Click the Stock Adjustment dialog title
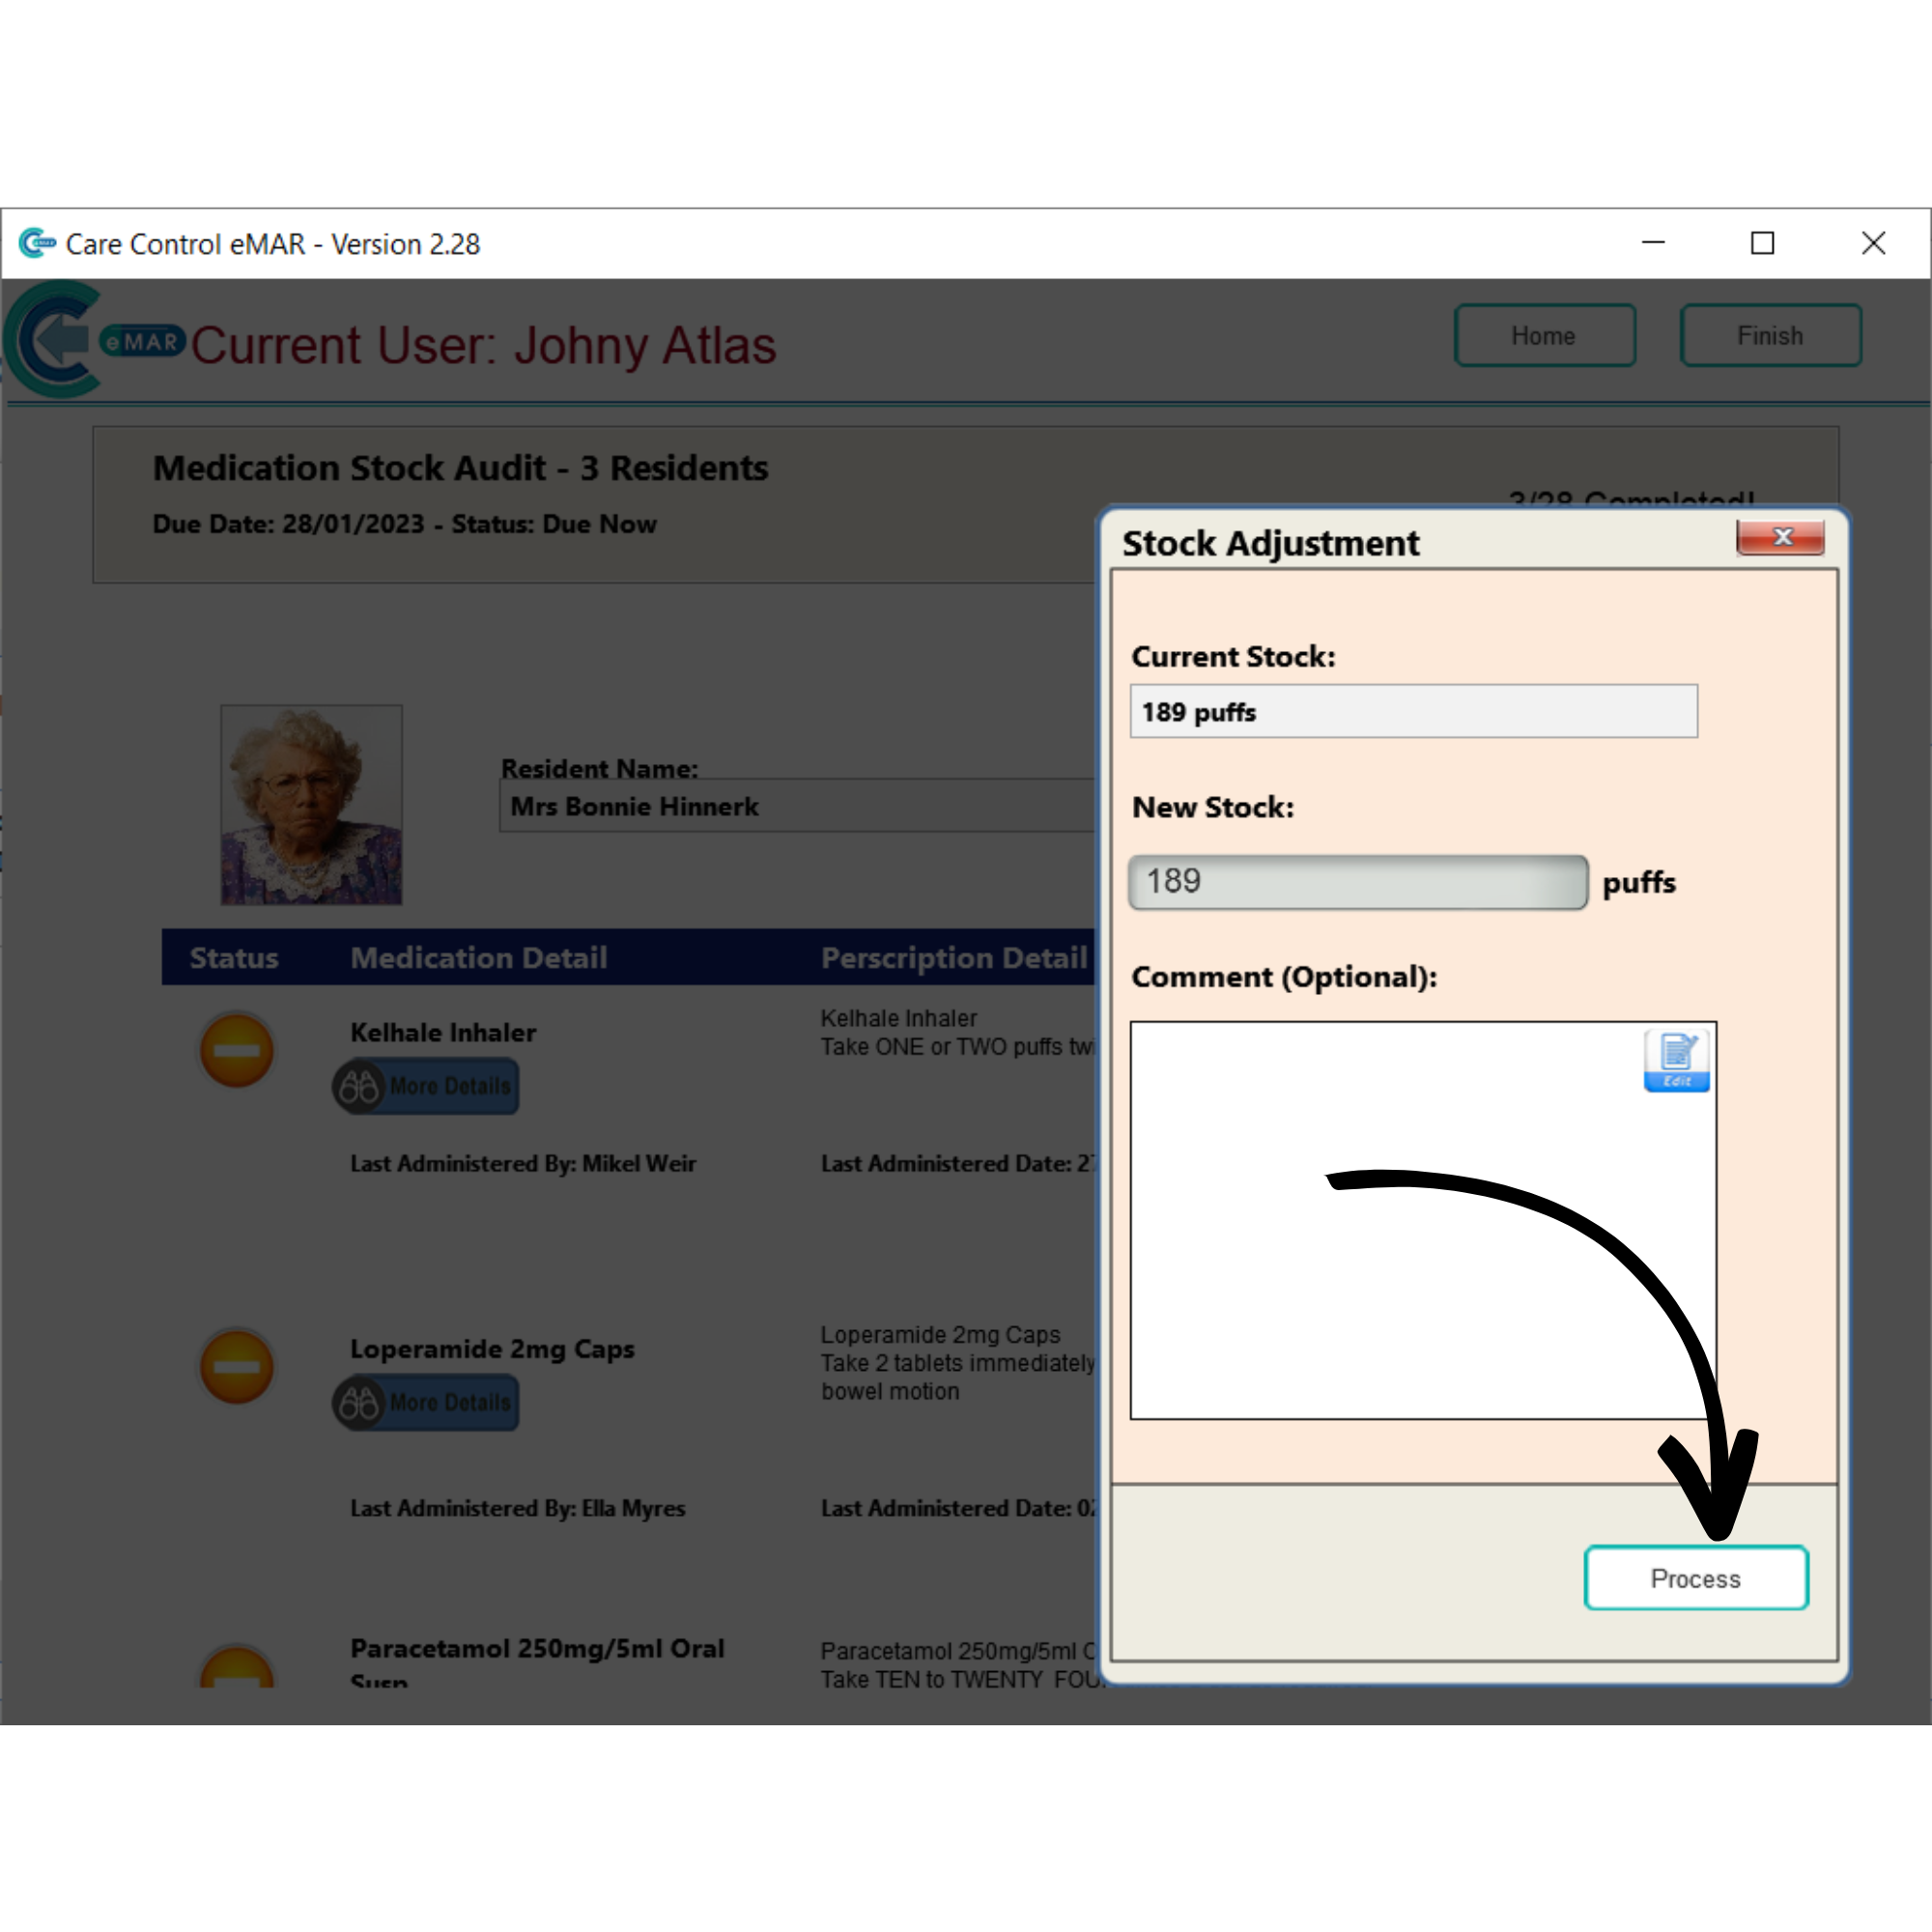1932x1932 pixels. (x=1270, y=543)
